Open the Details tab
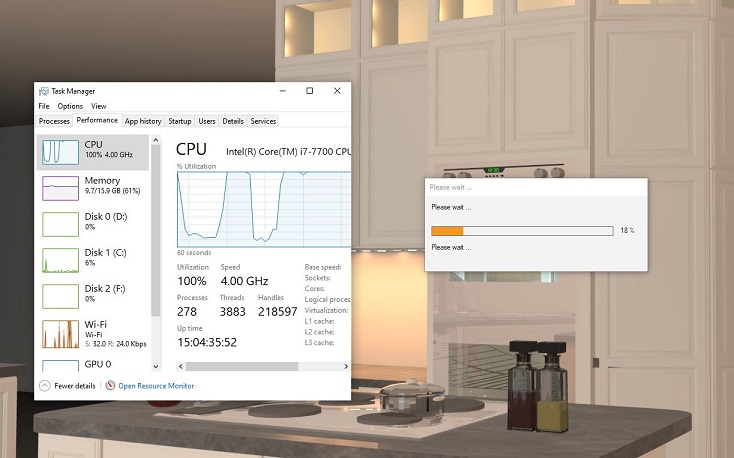The width and height of the screenshot is (734, 458). click(x=233, y=121)
